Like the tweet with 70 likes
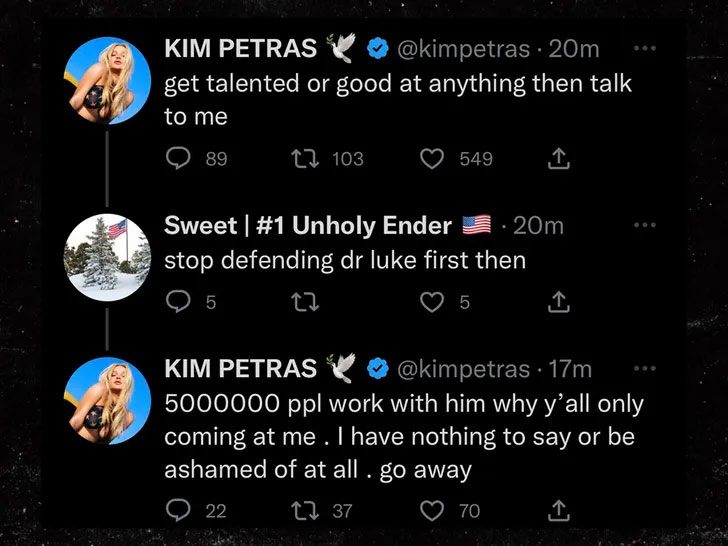 (x=432, y=511)
